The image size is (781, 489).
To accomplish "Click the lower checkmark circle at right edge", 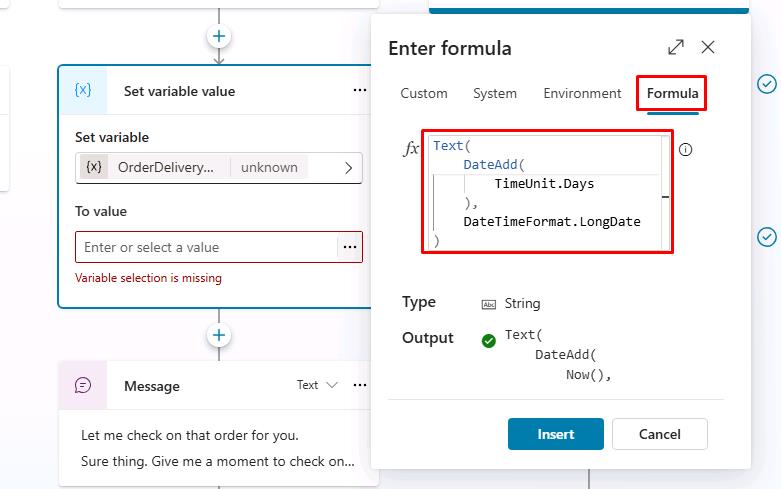I will (767, 237).
